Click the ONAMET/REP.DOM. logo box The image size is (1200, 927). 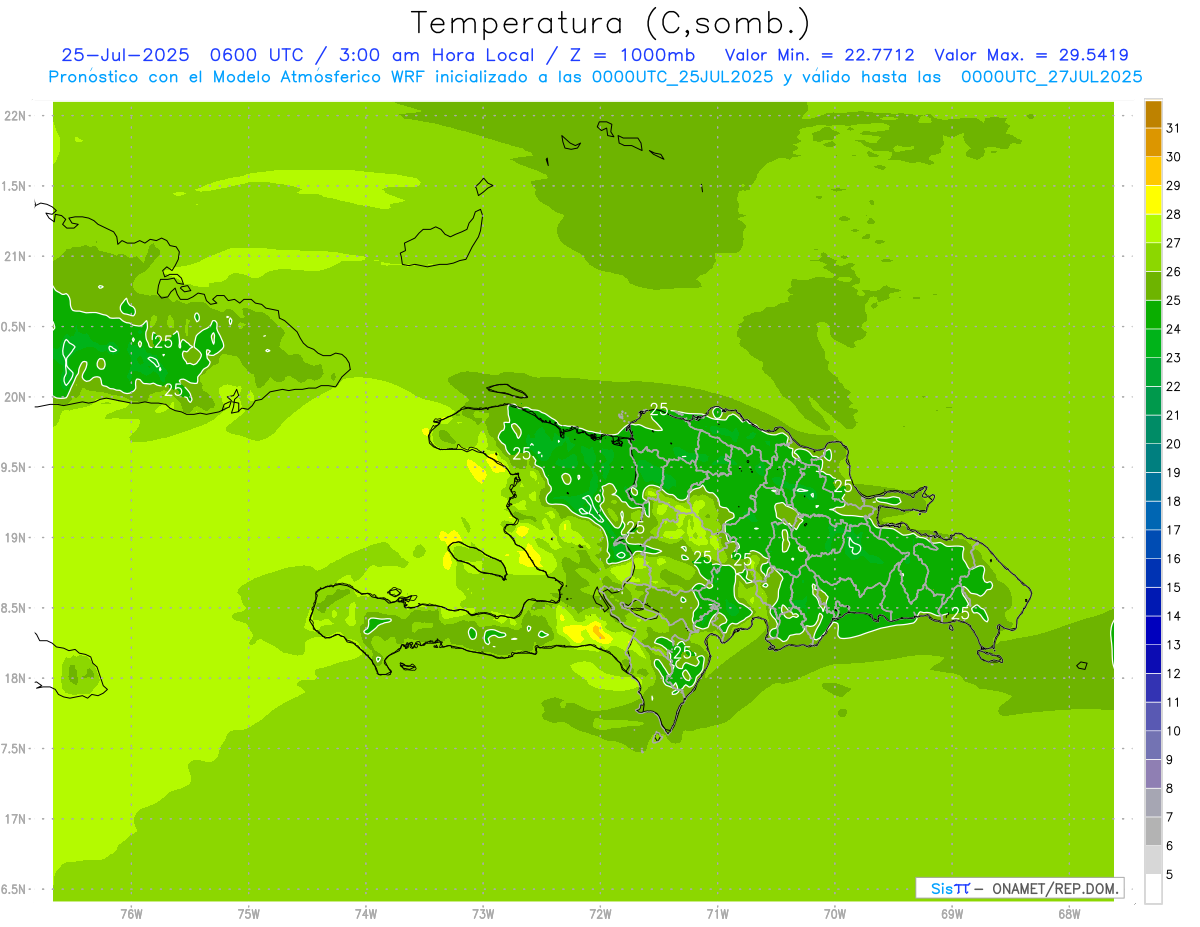click(x=1020, y=888)
